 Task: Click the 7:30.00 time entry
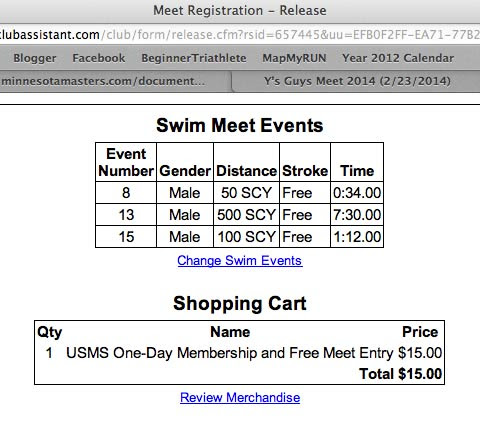(x=357, y=215)
